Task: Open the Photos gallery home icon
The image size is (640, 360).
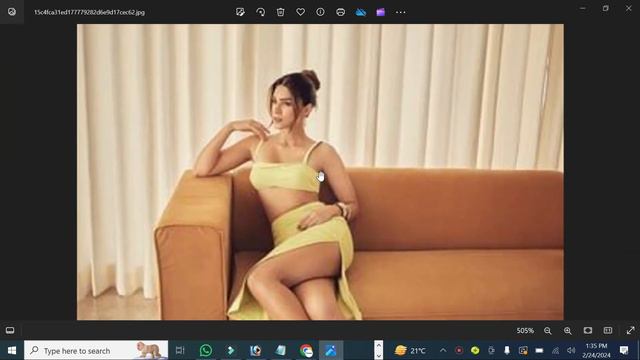Action: (x=12, y=12)
